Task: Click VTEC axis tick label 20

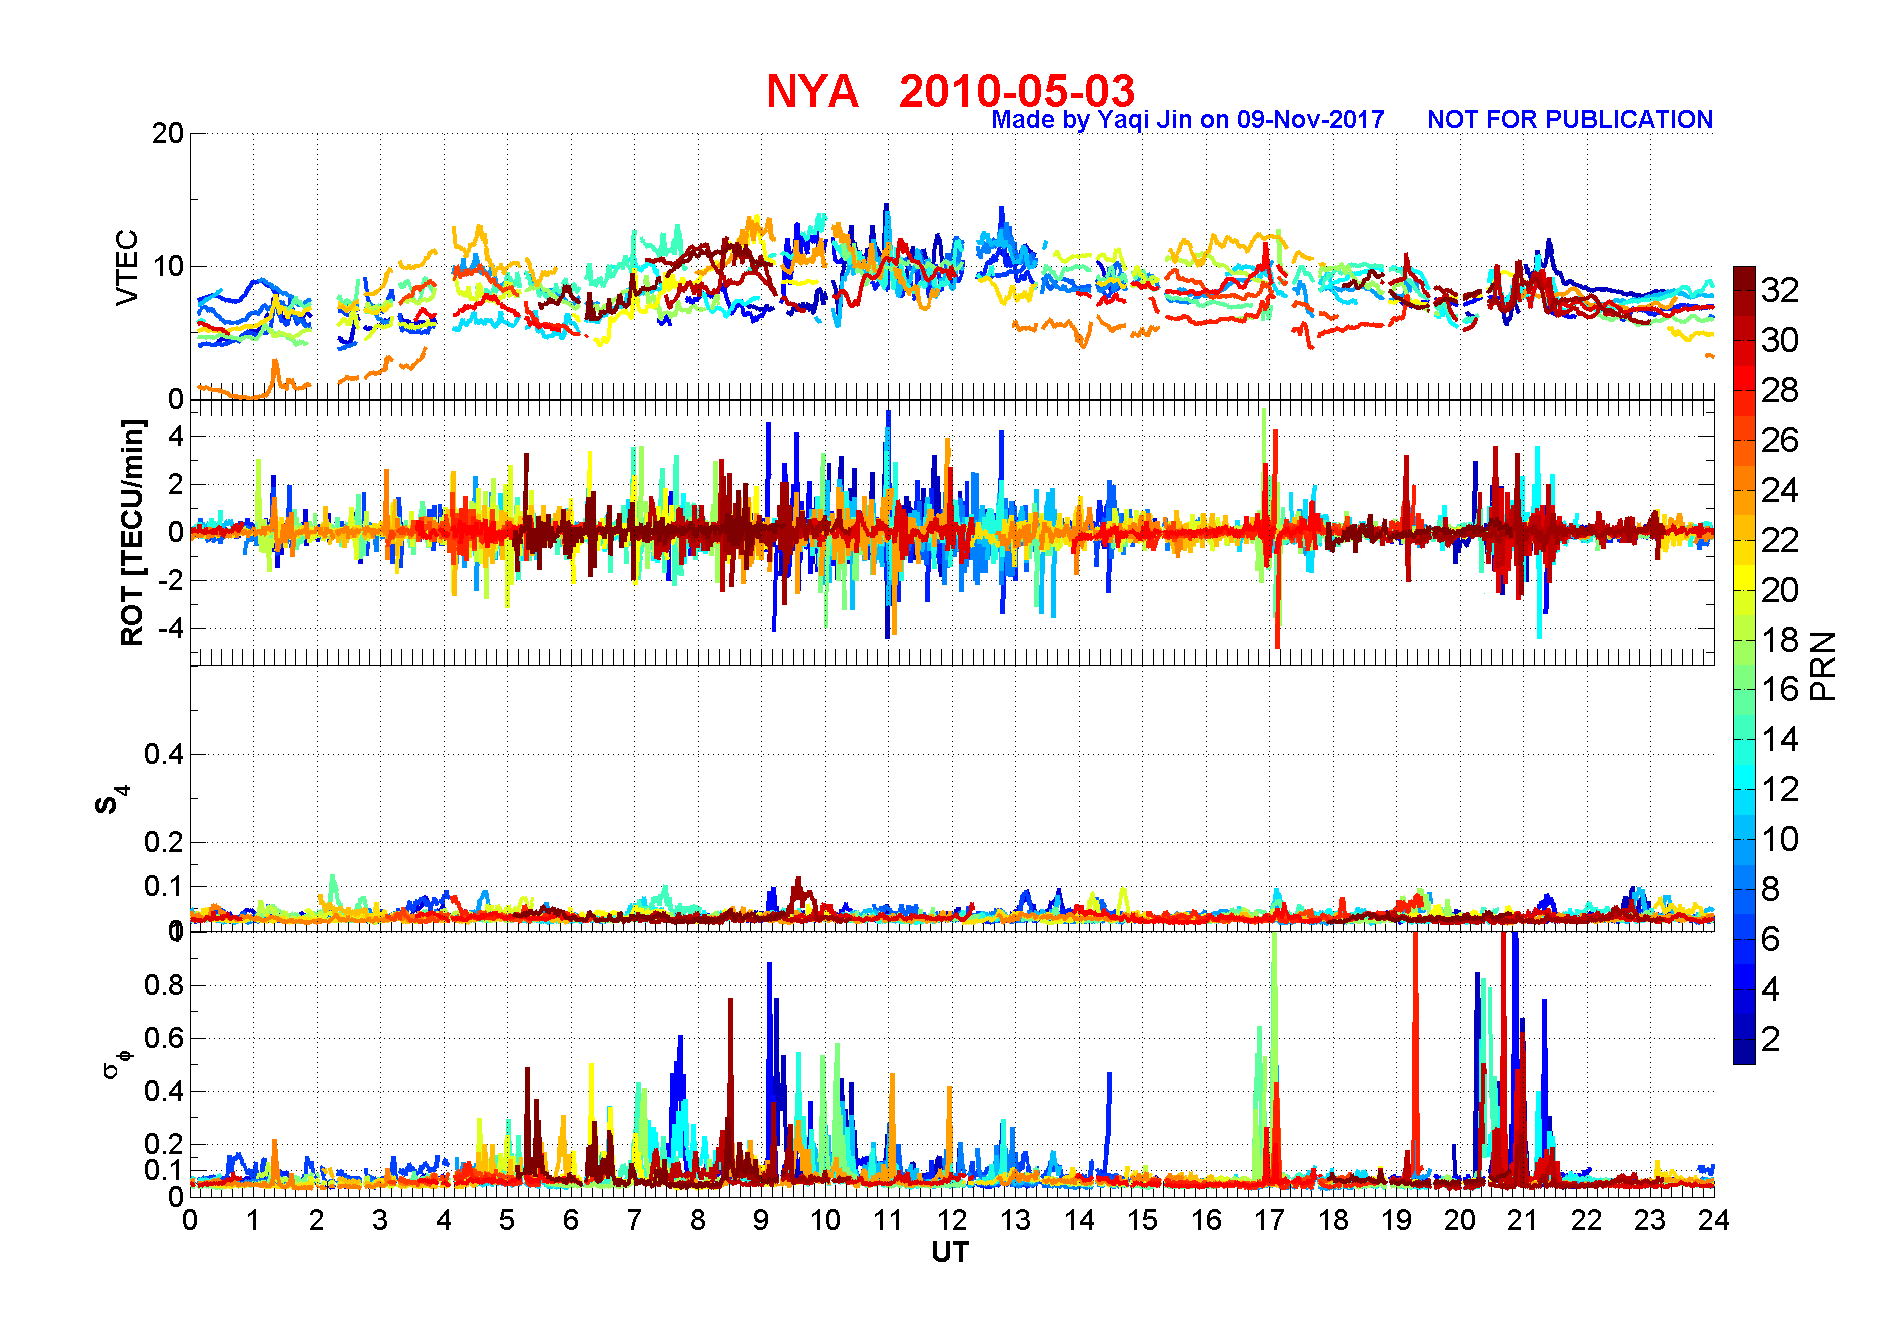Action: (x=168, y=133)
